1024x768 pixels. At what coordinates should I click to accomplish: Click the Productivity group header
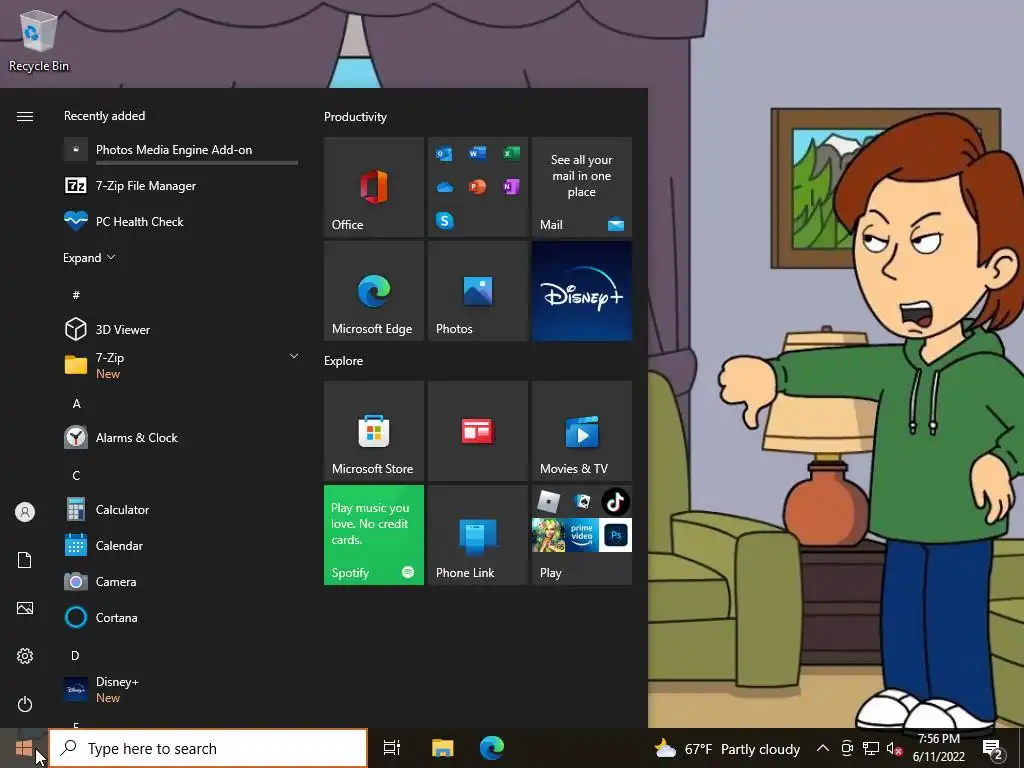point(355,117)
